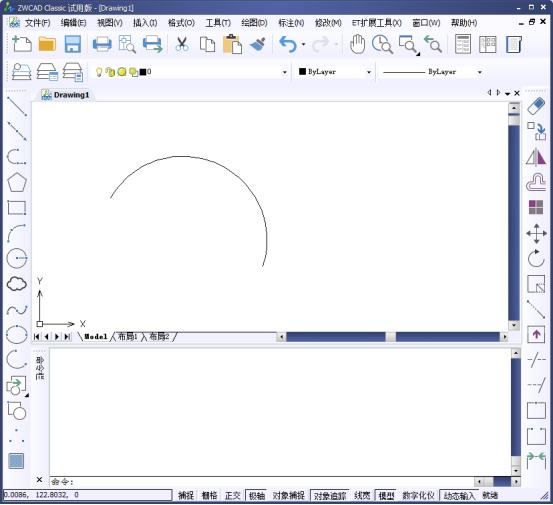The height and width of the screenshot is (505, 553).
Task: Open the Layer Properties Manager icon
Action: point(22,72)
